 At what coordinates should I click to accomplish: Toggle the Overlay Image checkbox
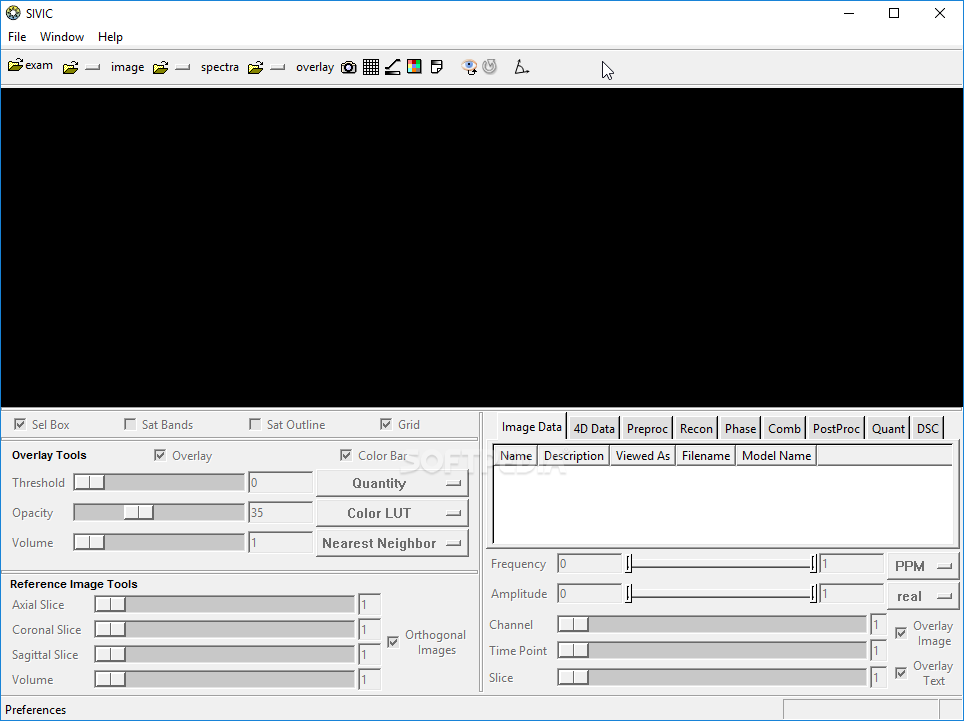(x=901, y=633)
